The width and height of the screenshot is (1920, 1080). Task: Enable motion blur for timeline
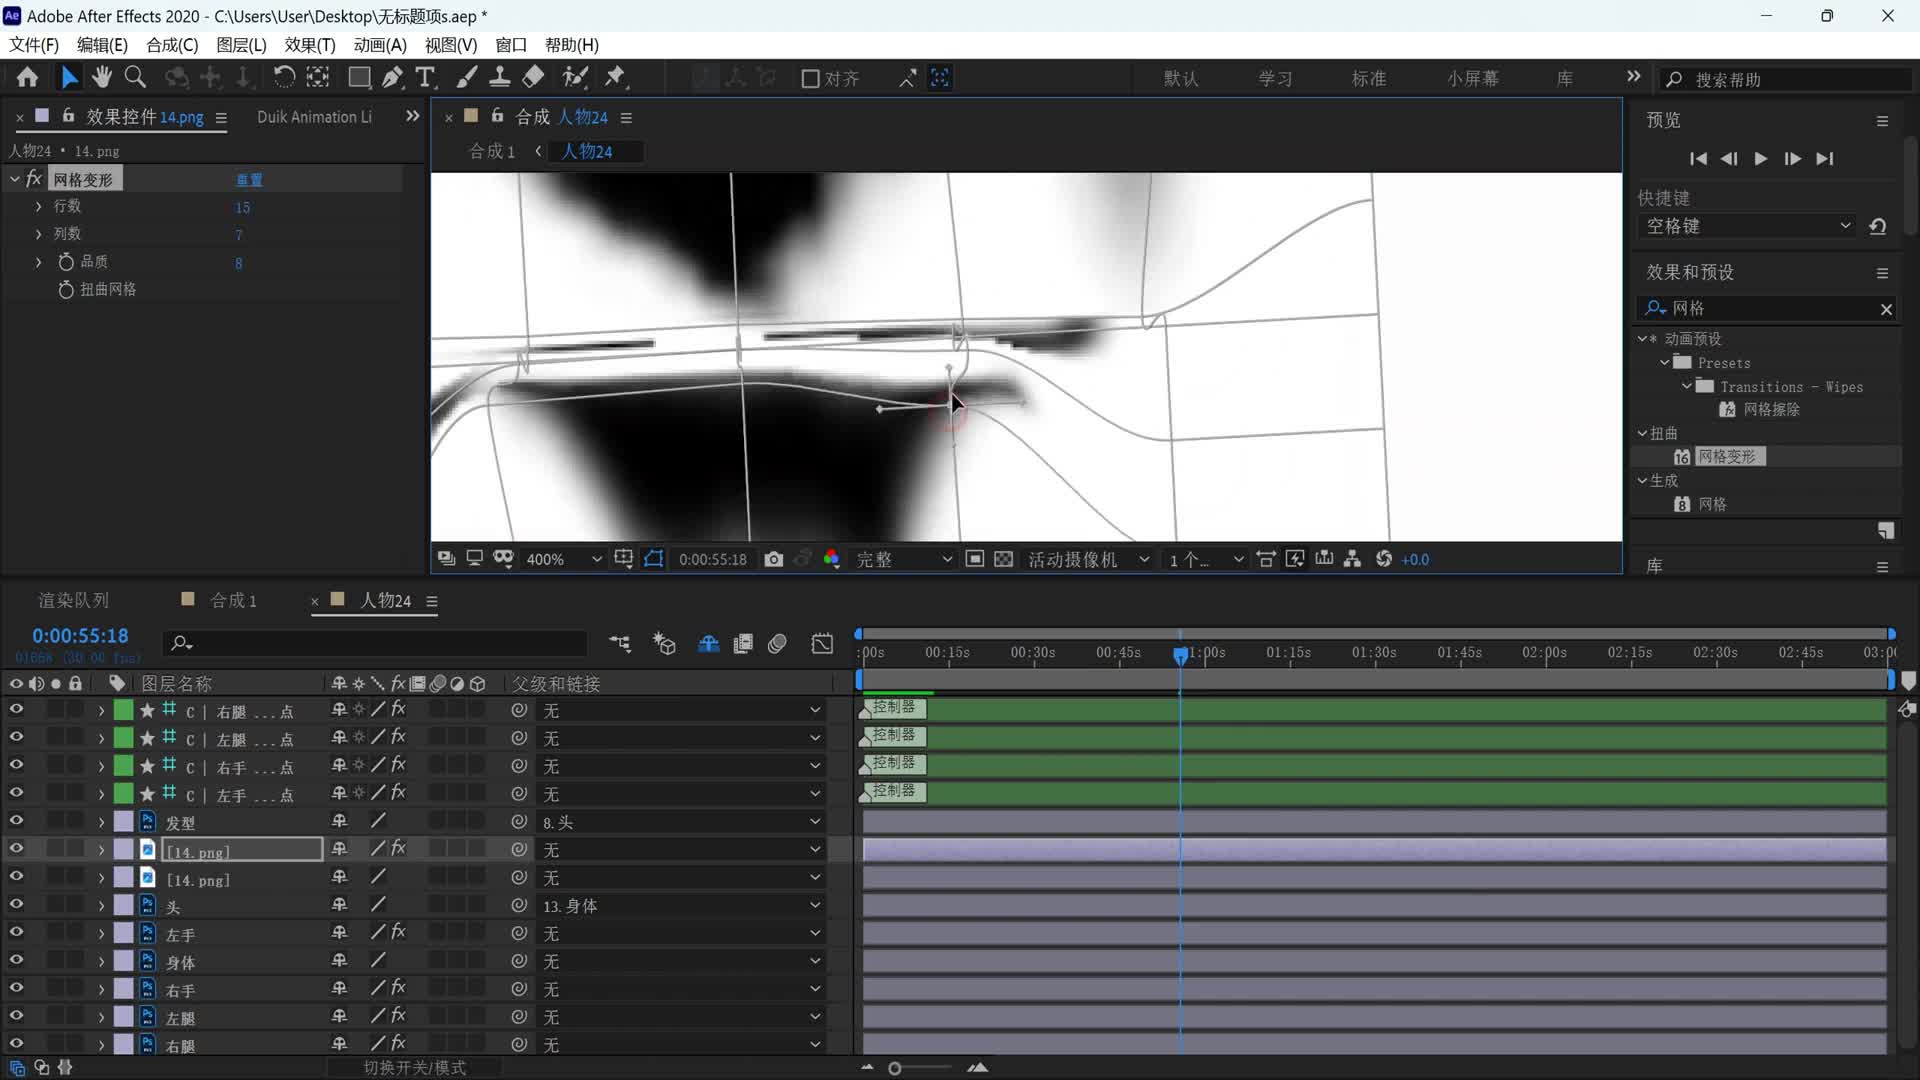click(777, 644)
